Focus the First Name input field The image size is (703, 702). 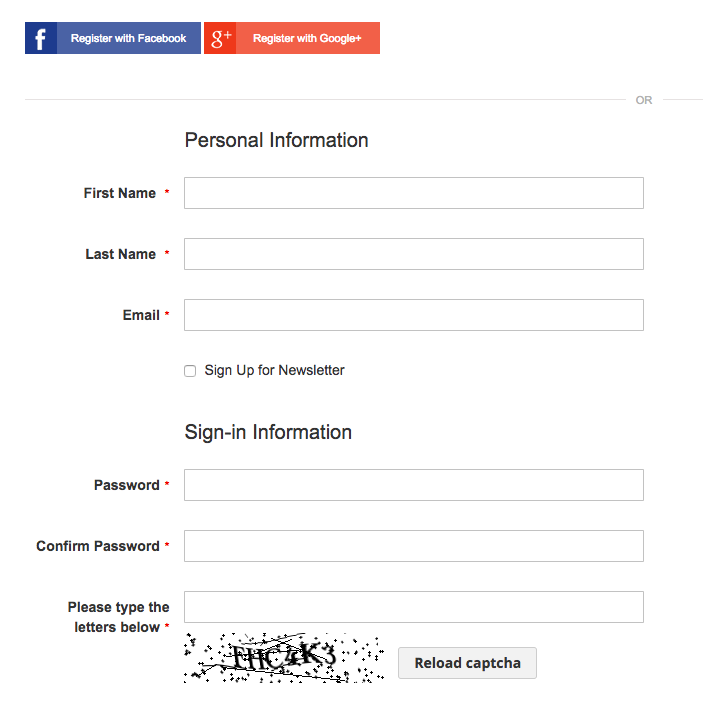click(414, 193)
